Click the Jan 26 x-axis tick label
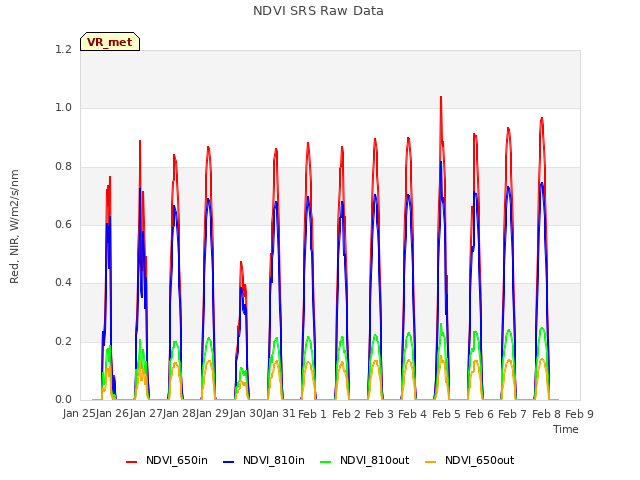This screenshot has height=480, width=640. [113, 413]
